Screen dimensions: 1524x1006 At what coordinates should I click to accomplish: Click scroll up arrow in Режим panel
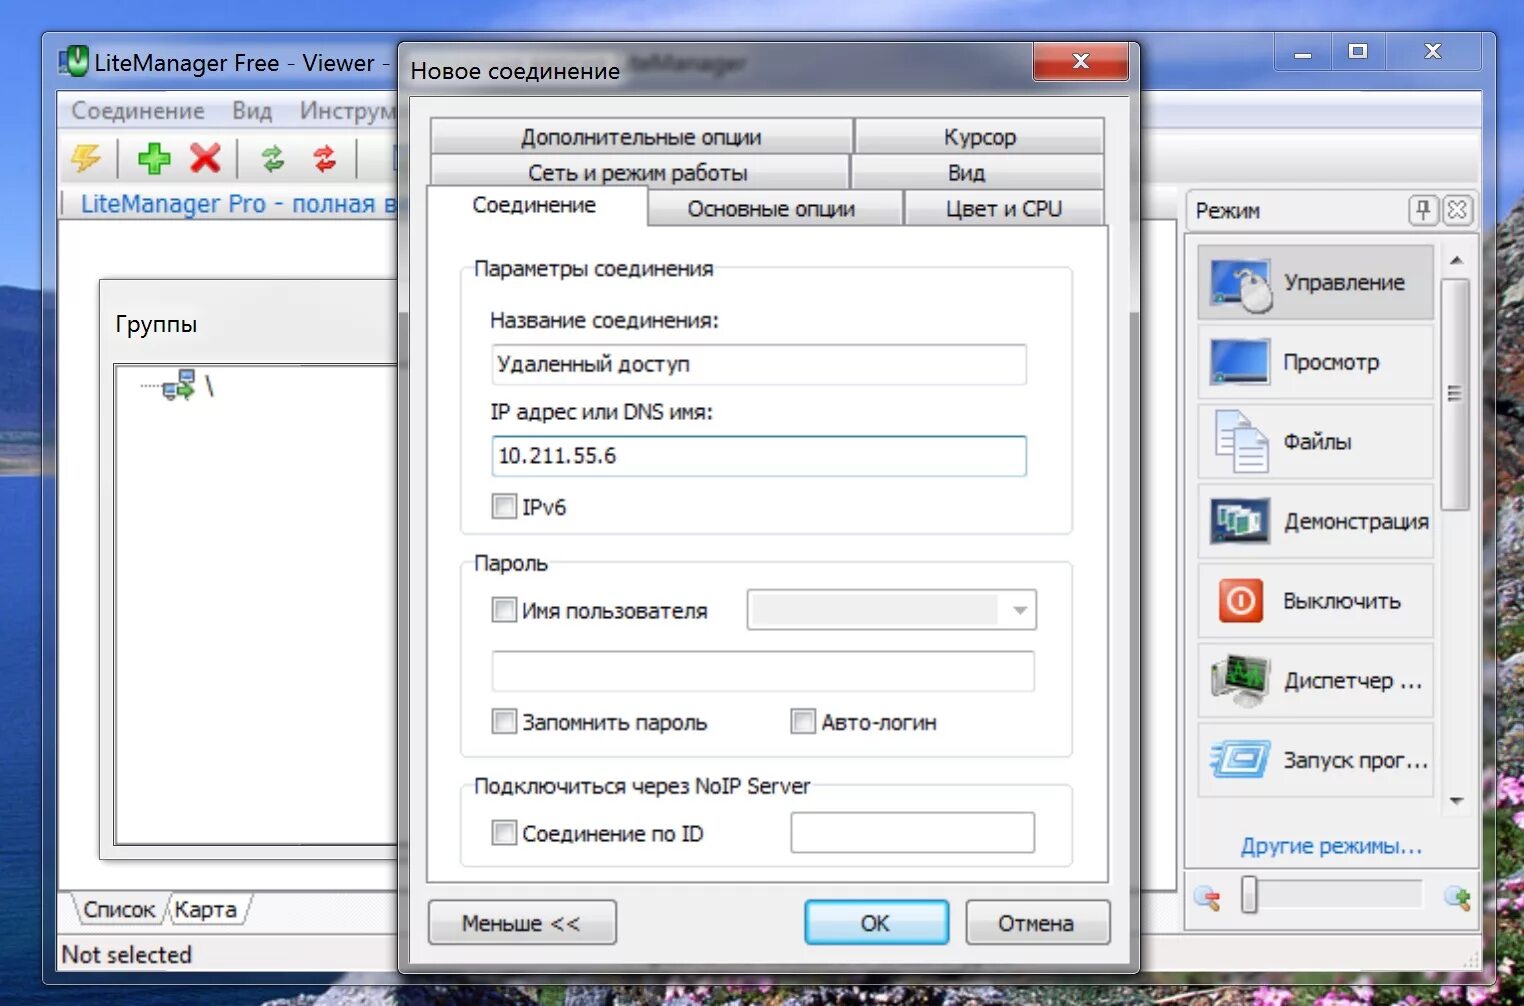pyautogui.click(x=1457, y=260)
